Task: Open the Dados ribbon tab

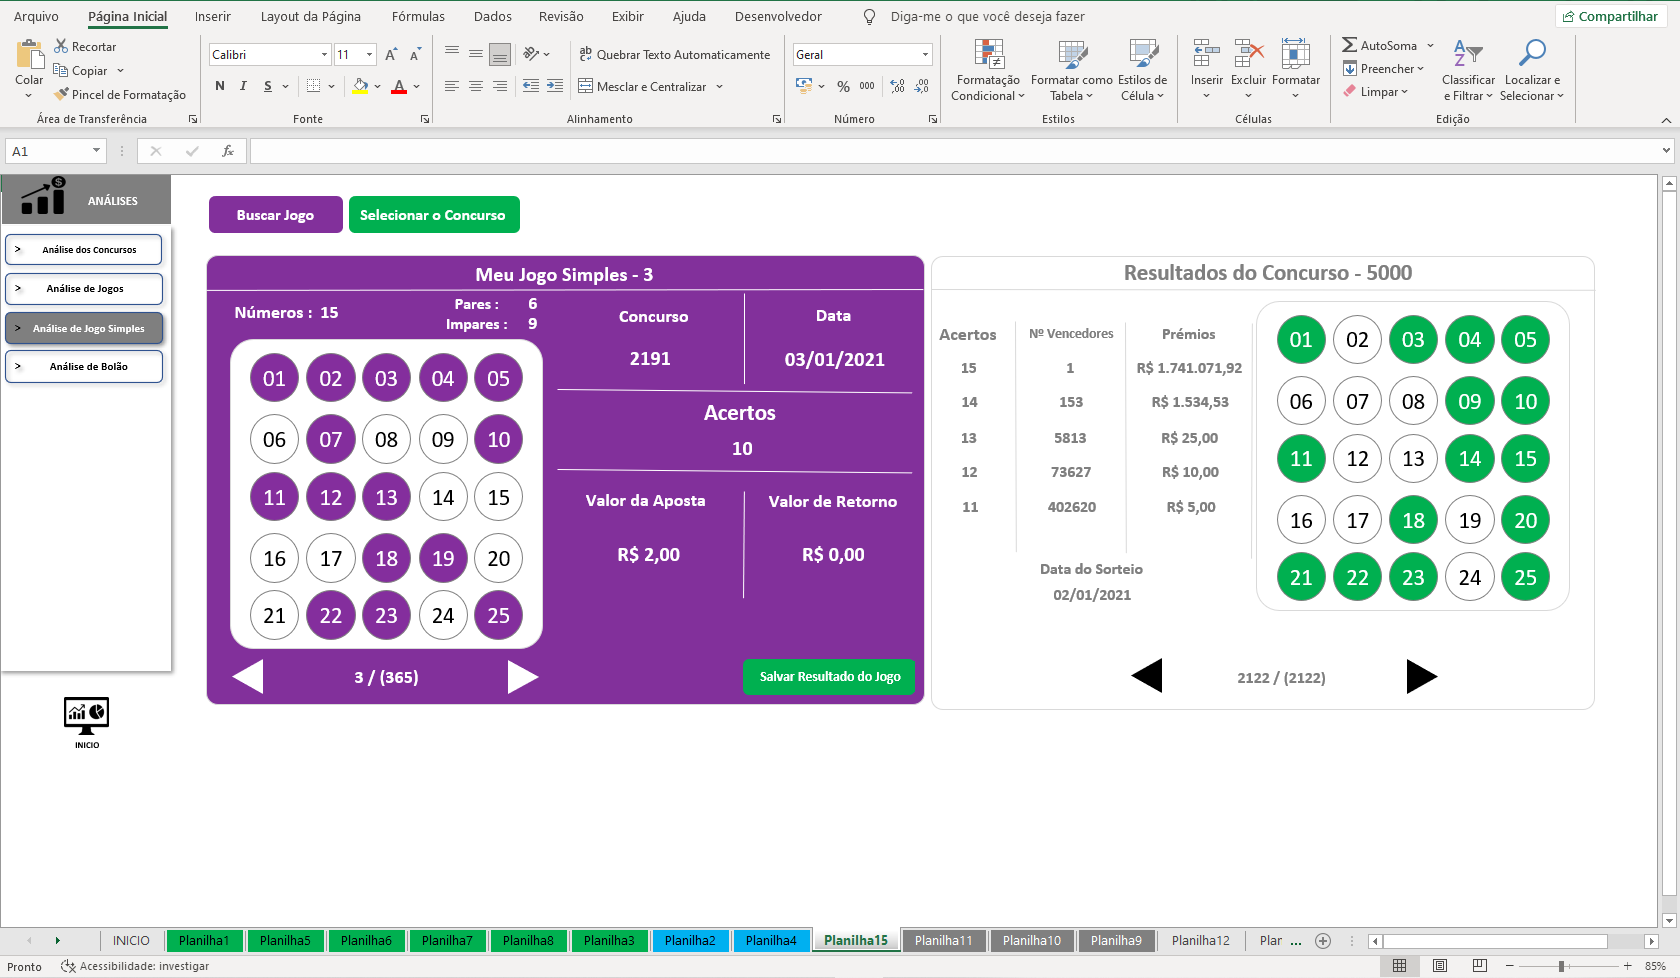Action: 492,16
